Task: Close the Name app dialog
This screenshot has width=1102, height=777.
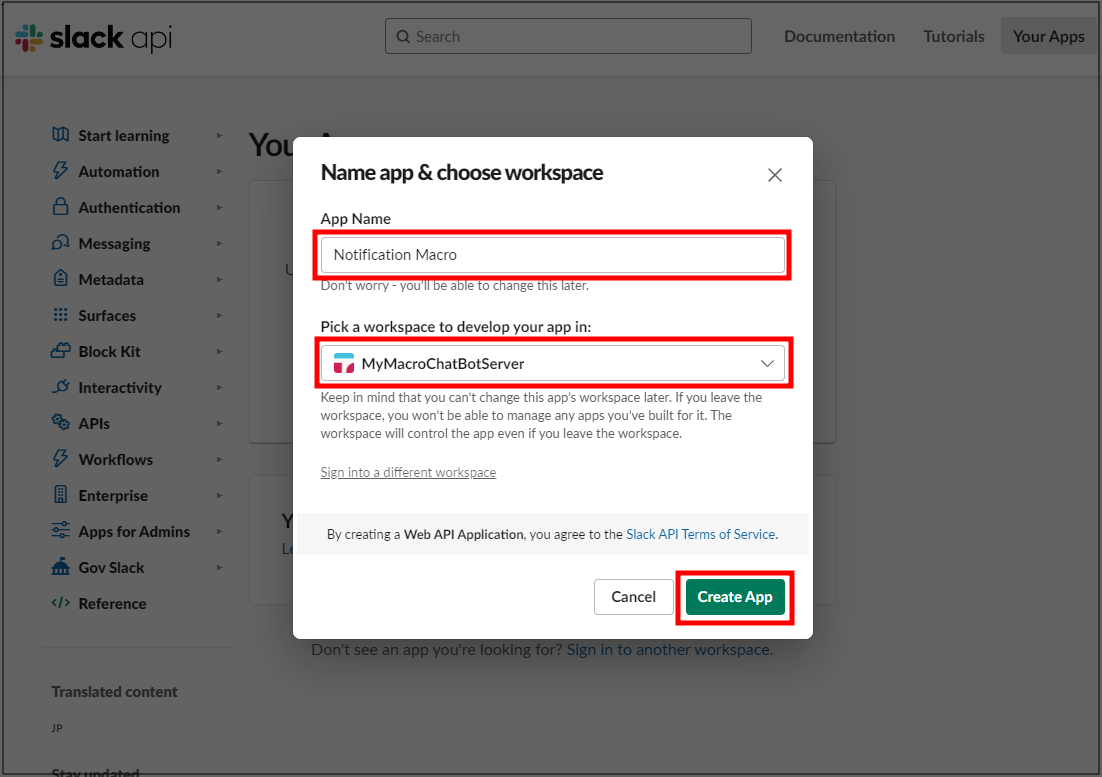Action: point(774,175)
